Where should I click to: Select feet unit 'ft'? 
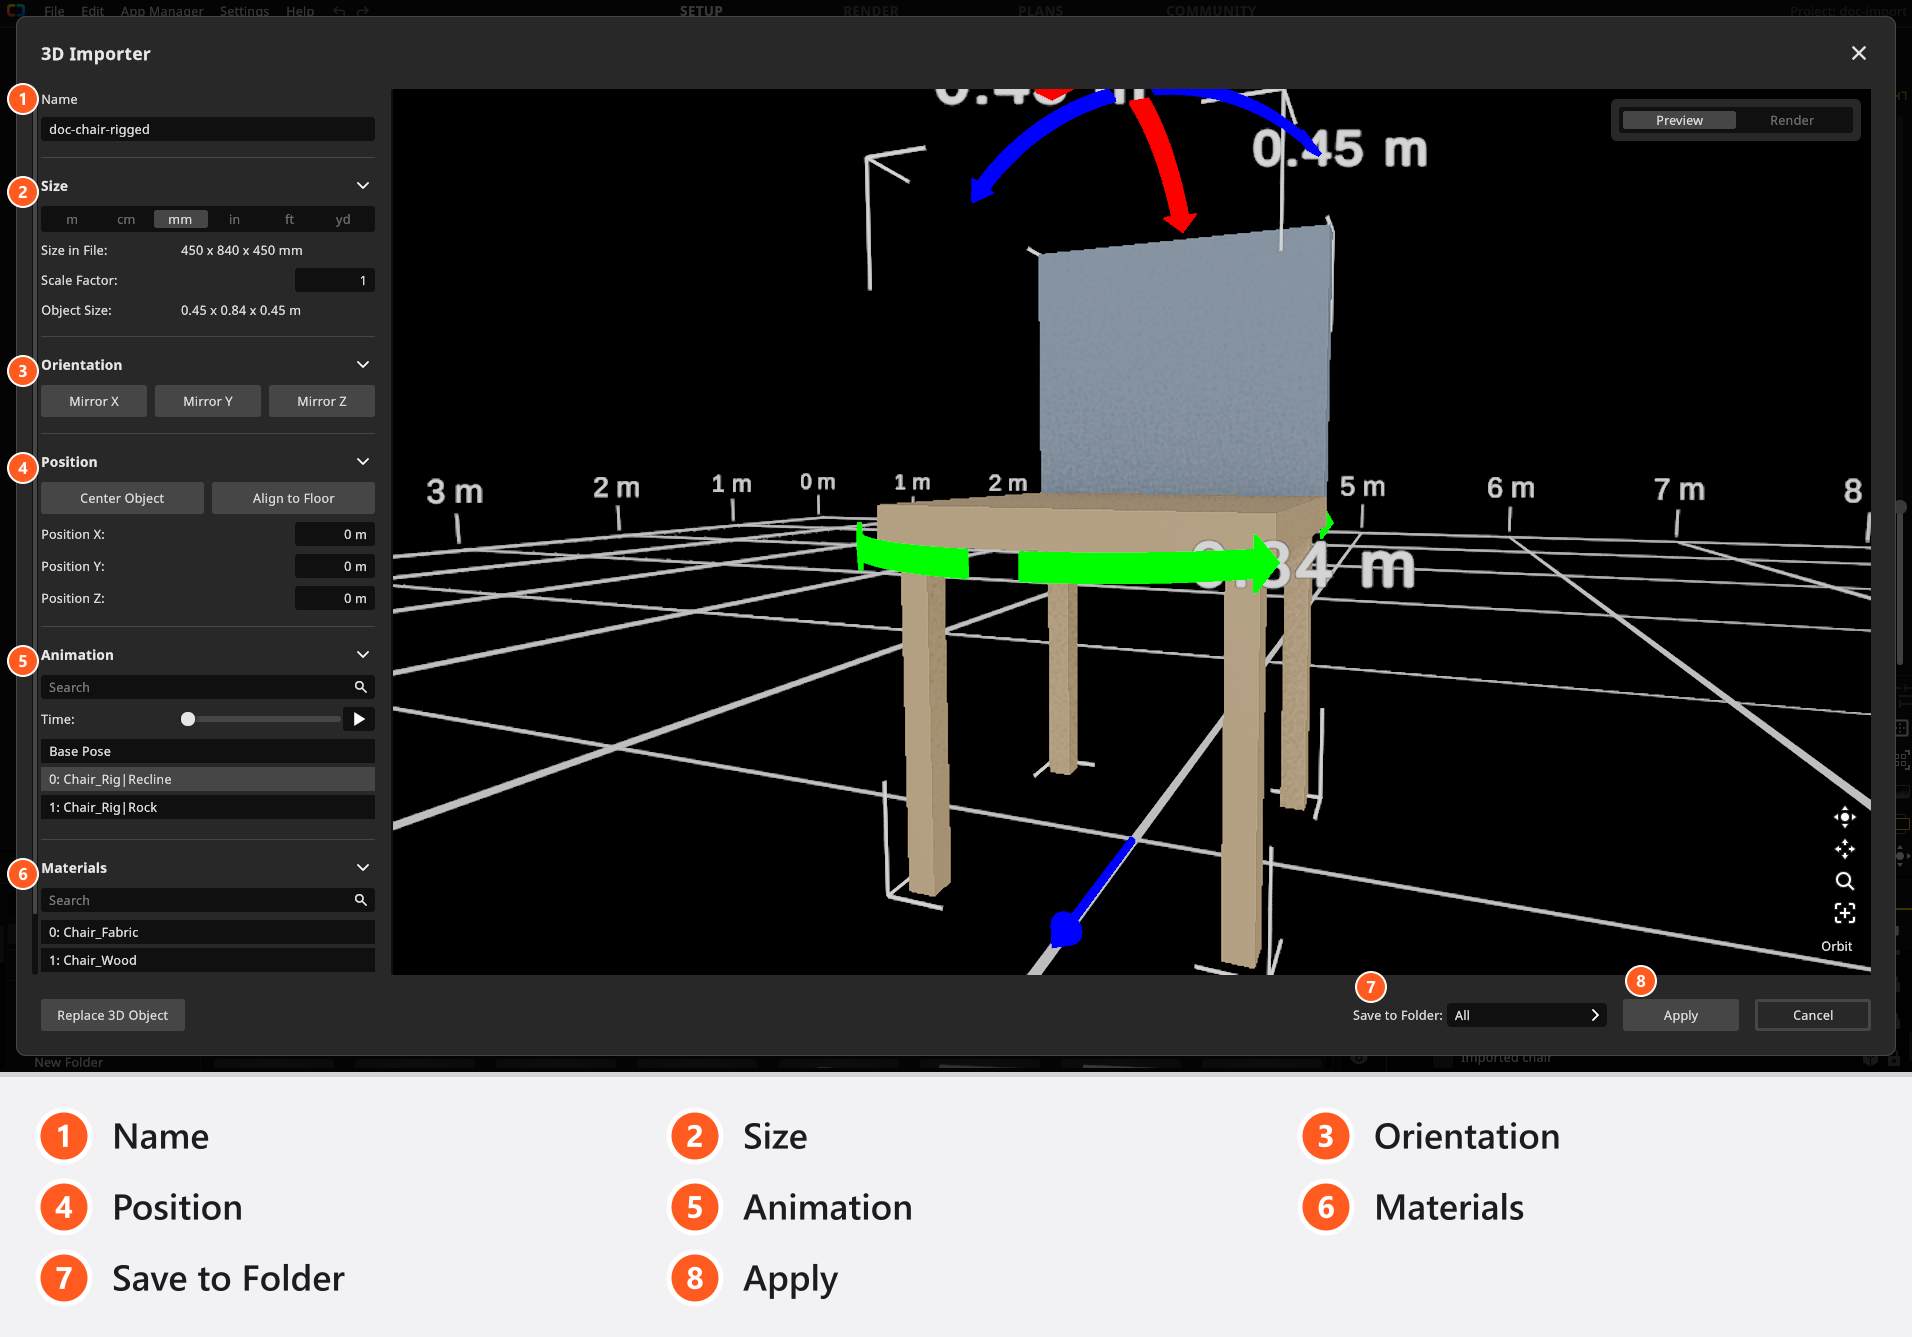click(289, 219)
